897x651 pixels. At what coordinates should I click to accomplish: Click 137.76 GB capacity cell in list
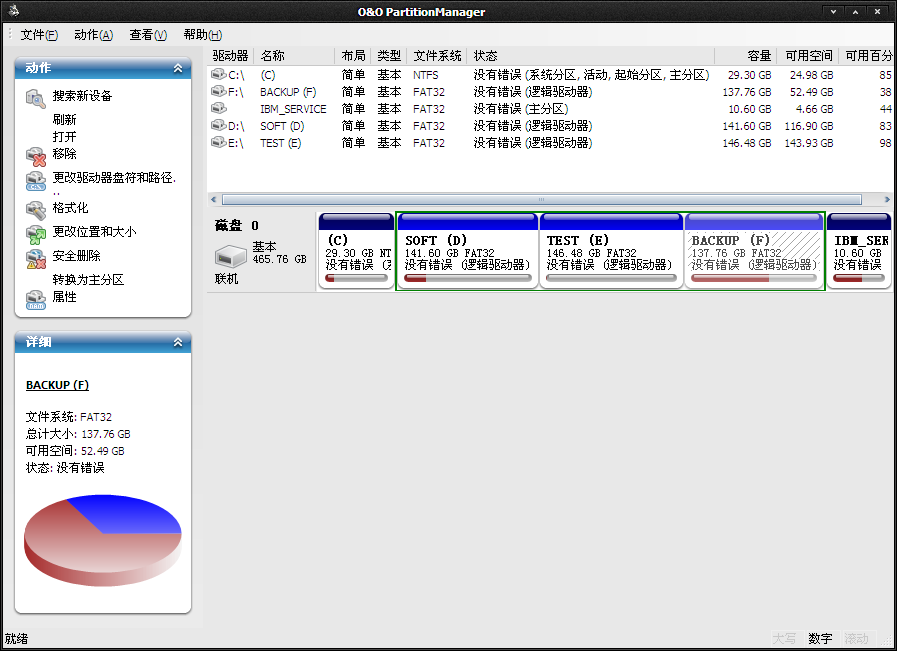[747, 92]
